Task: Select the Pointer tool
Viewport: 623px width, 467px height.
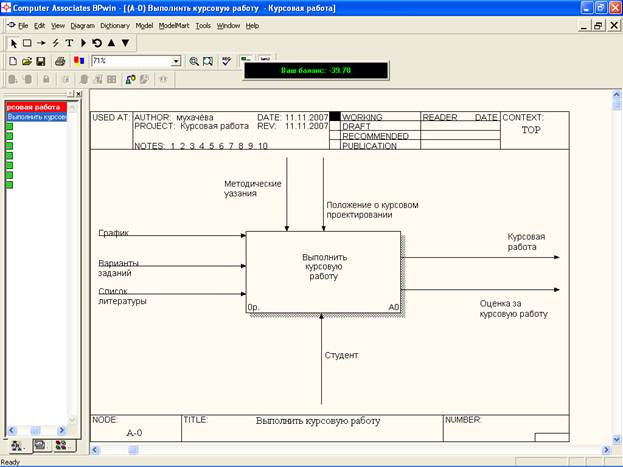Action: click(14, 43)
